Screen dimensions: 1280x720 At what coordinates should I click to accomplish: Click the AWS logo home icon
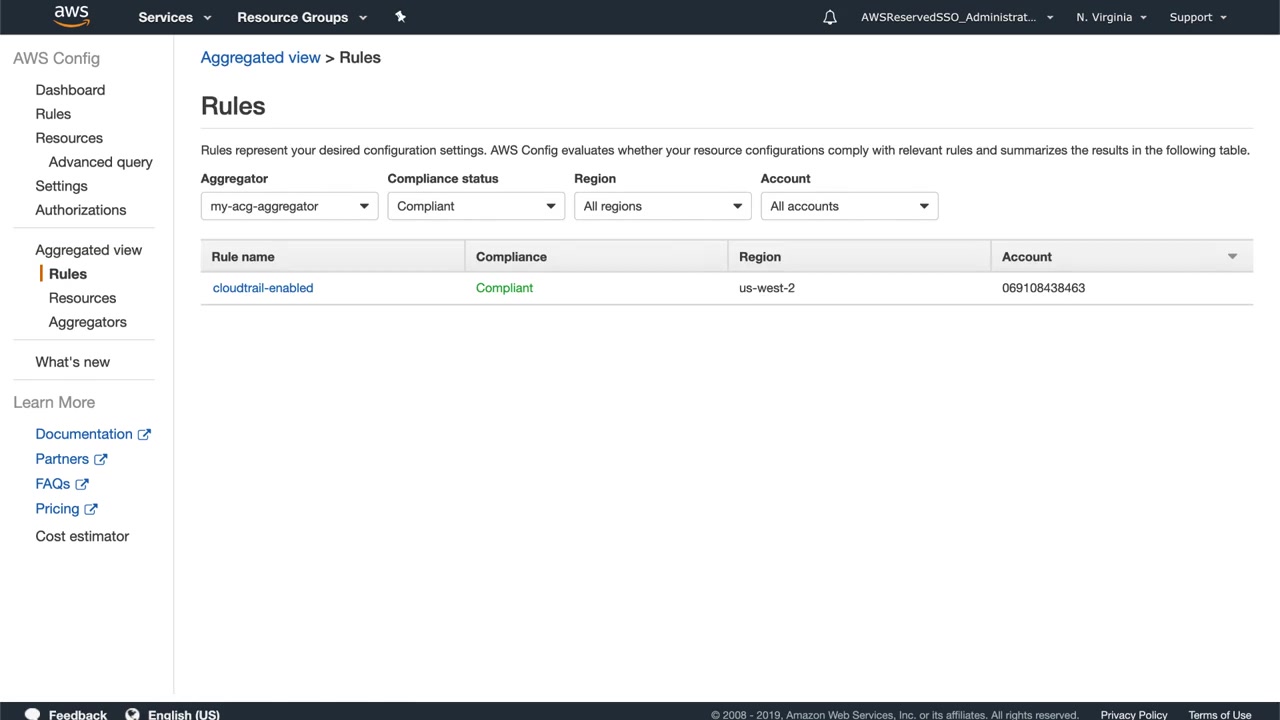(71, 16)
